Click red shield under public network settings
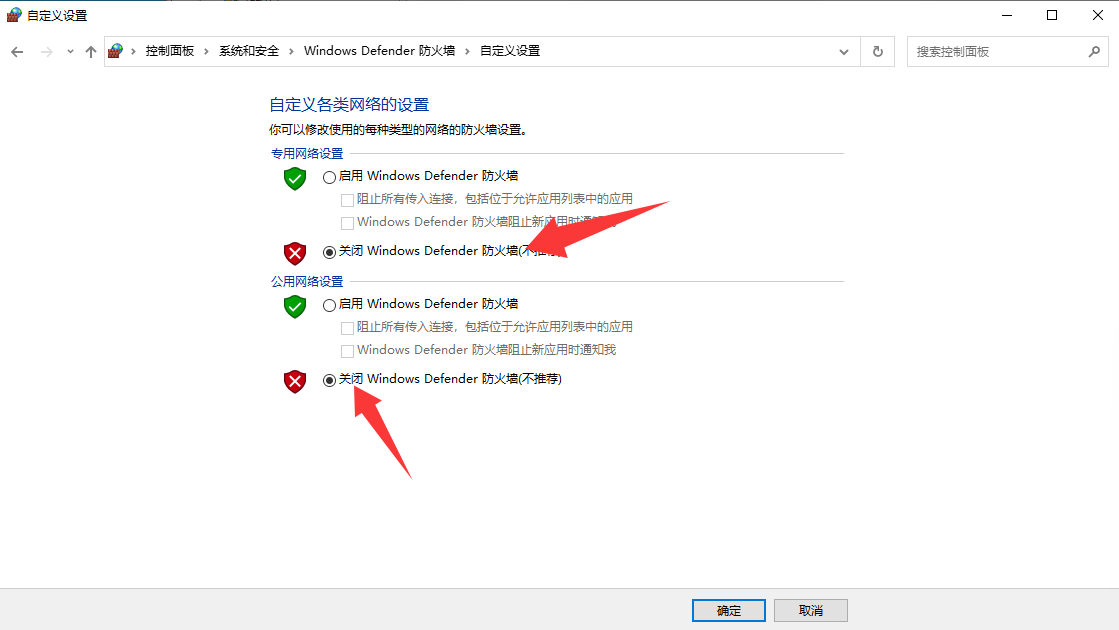 point(295,381)
